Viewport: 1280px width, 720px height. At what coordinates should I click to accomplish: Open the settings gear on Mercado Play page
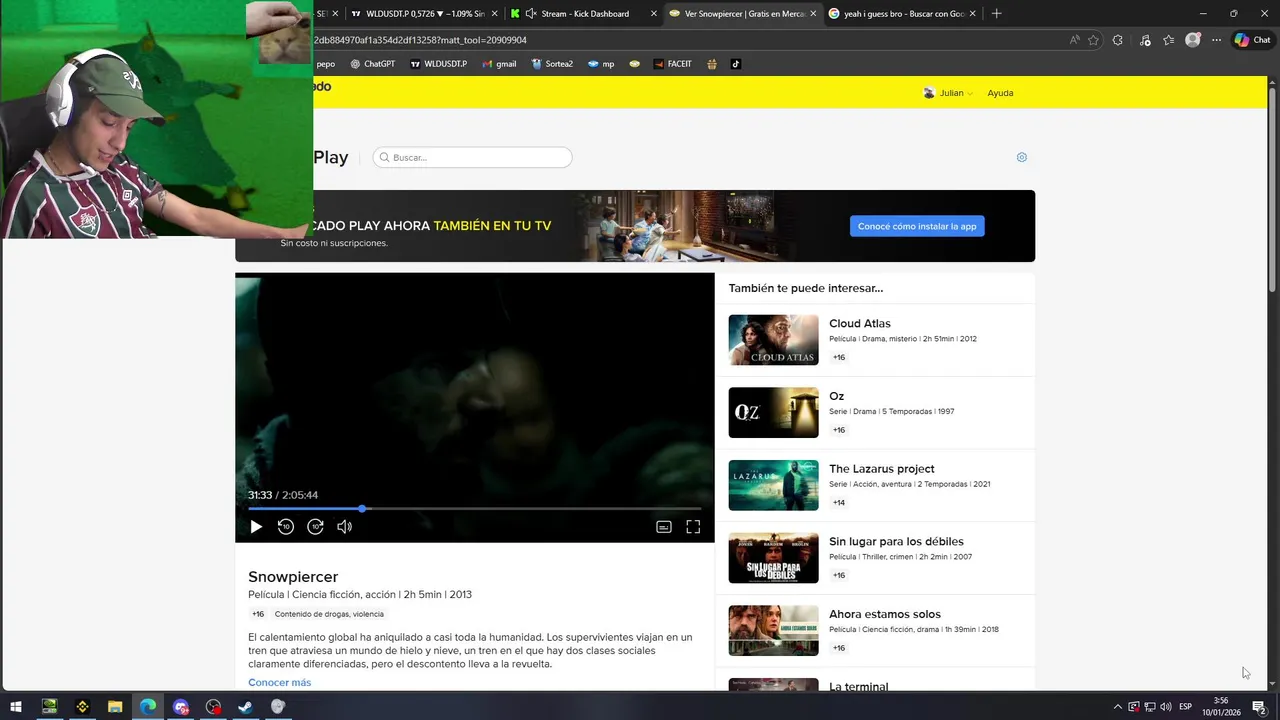tap(1021, 157)
